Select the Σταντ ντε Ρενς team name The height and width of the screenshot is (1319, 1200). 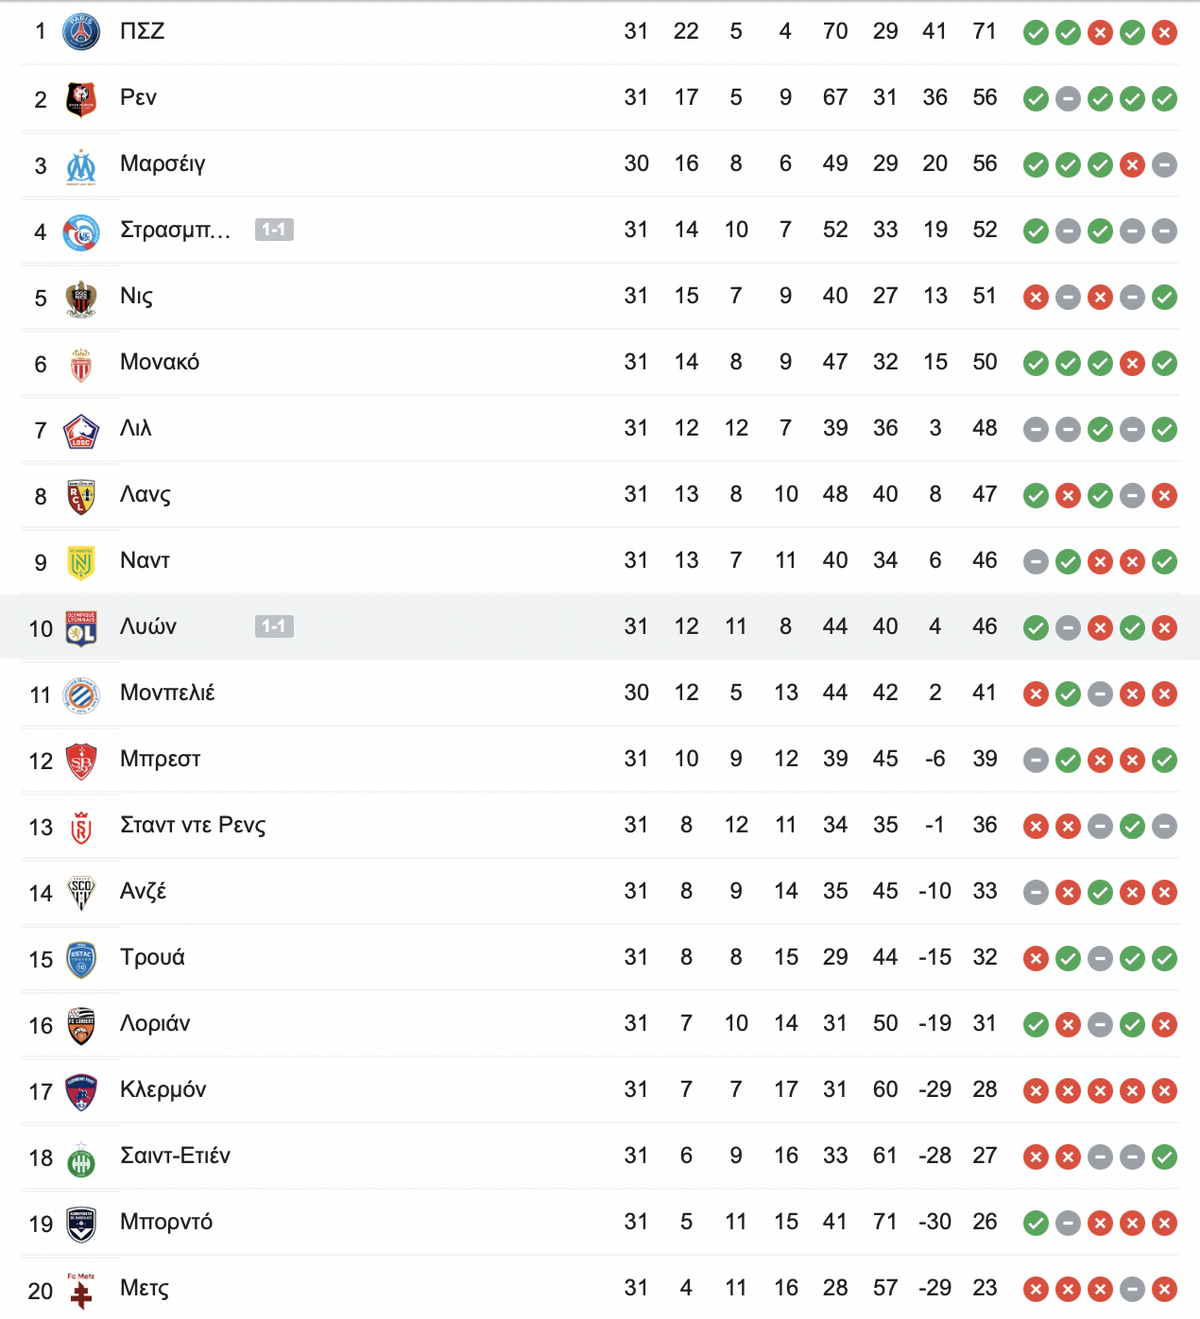click(193, 825)
